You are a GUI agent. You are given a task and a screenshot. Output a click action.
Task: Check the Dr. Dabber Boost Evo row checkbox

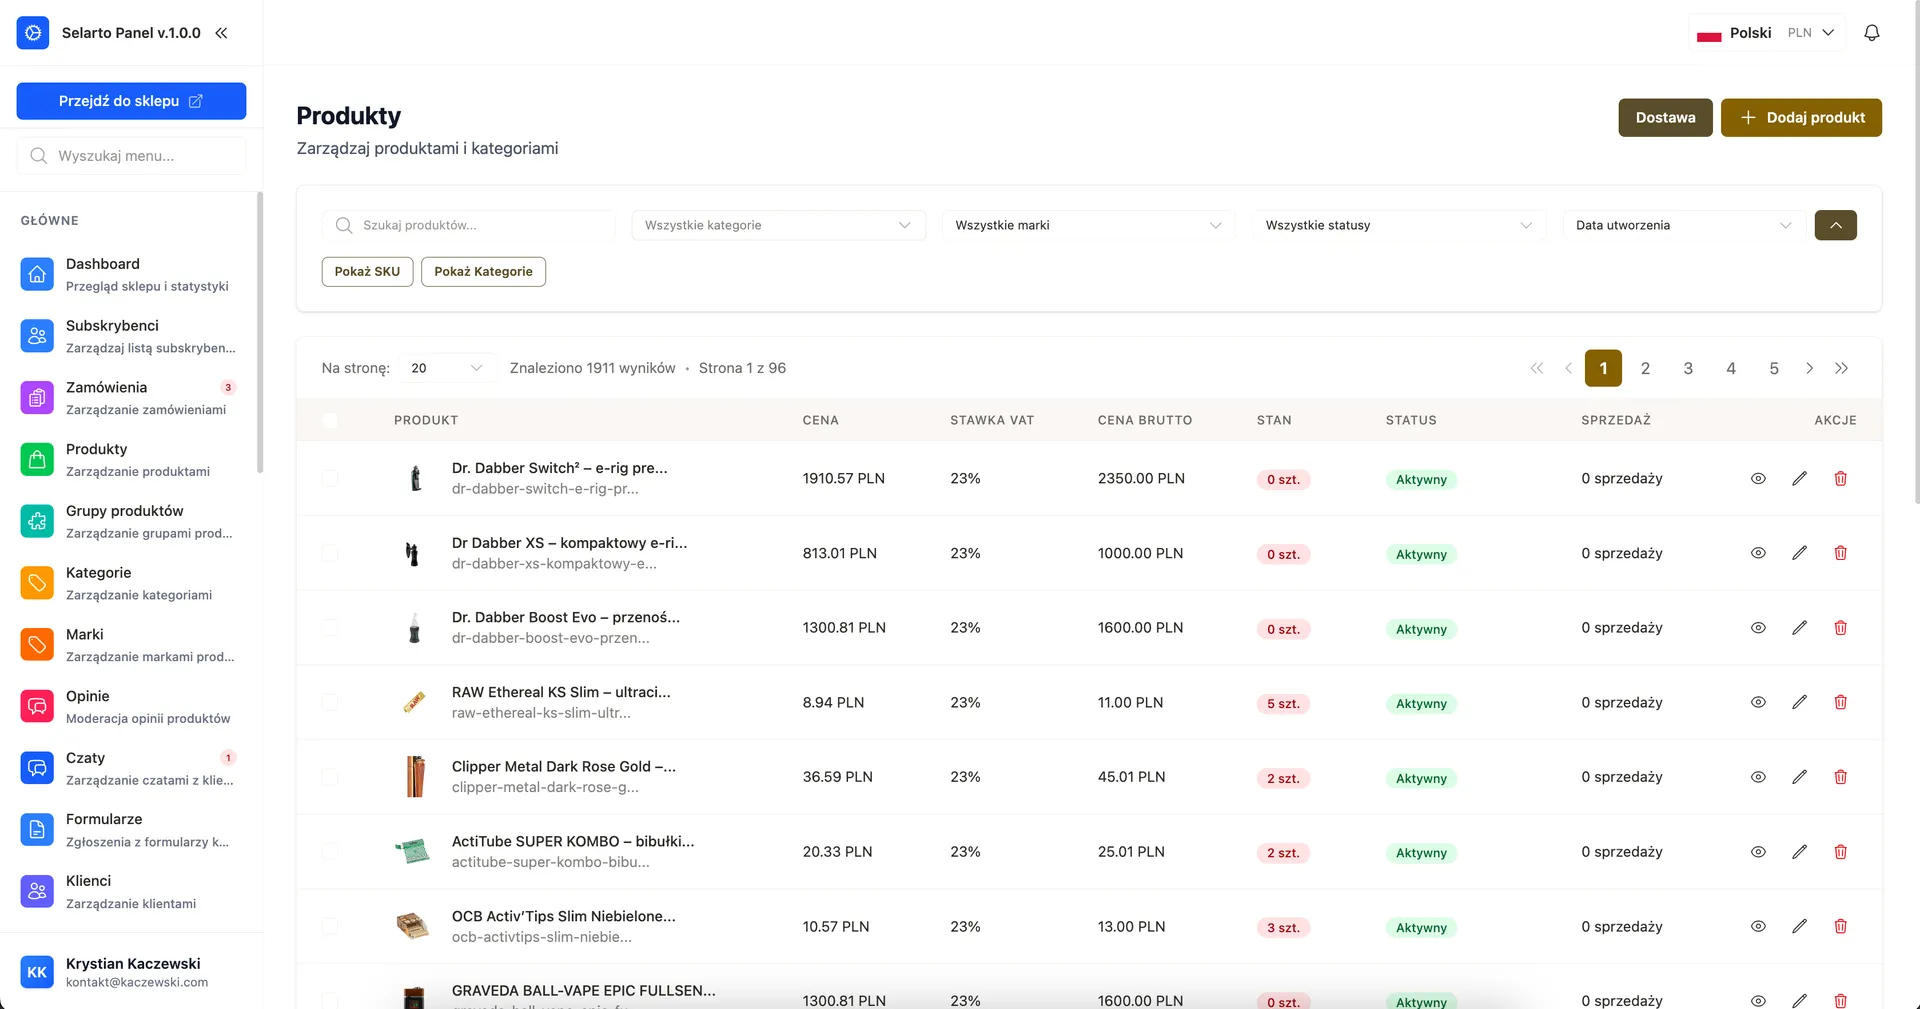coord(330,628)
